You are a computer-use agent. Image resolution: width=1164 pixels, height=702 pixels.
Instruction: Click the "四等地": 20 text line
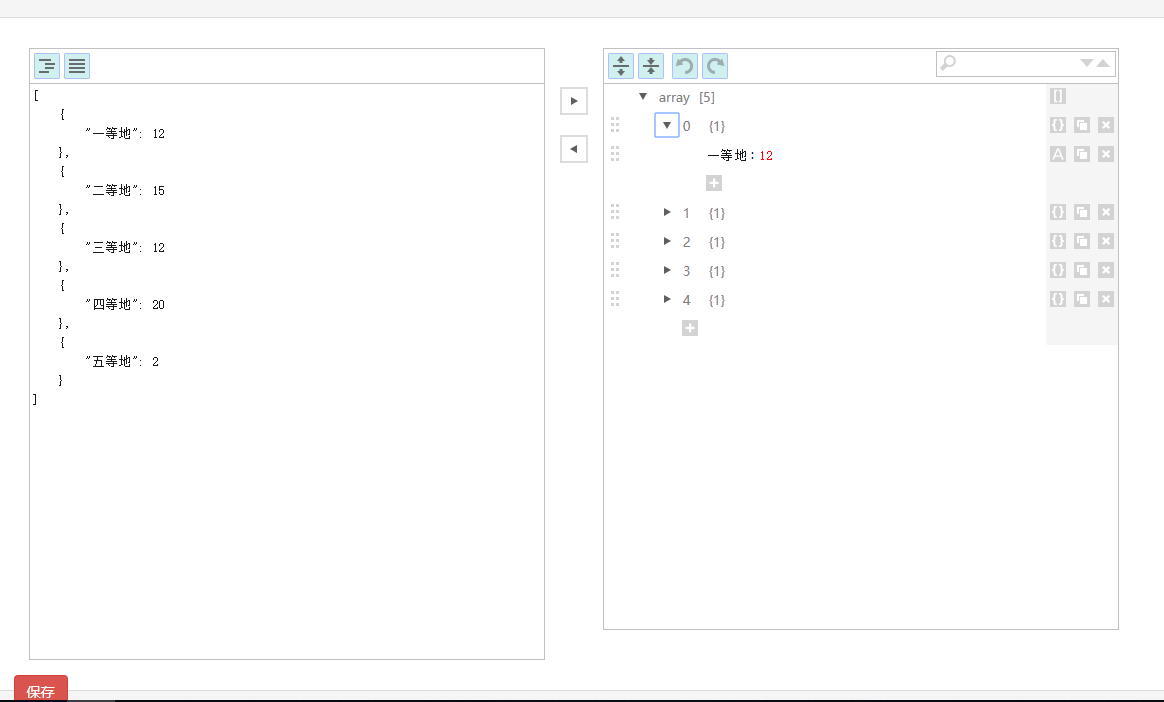(x=125, y=305)
